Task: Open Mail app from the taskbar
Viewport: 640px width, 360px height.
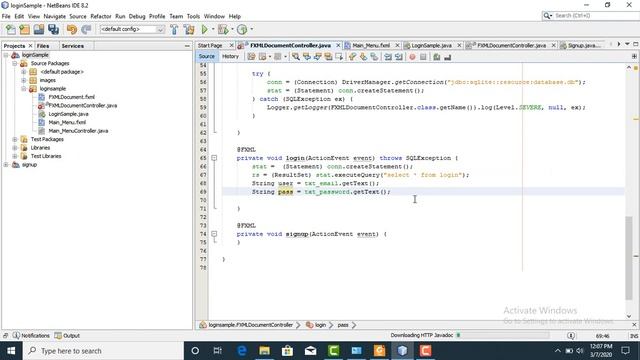Action: pyautogui.click(x=310, y=351)
